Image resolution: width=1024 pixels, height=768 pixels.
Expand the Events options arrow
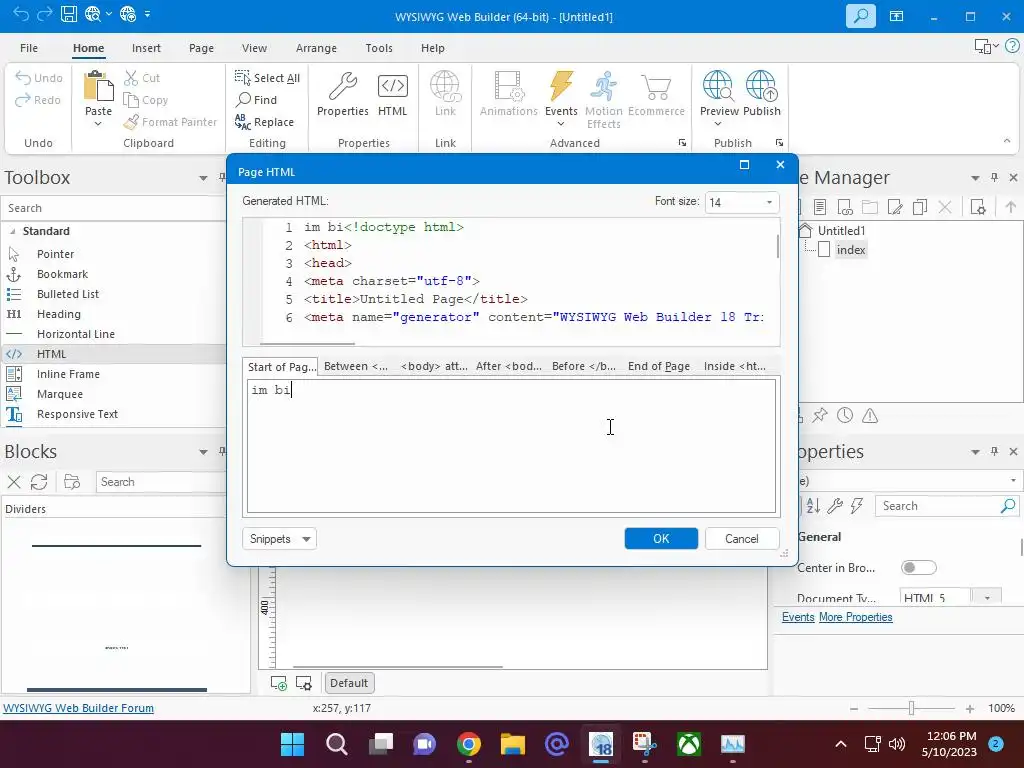pyautogui.click(x=561, y=123)
